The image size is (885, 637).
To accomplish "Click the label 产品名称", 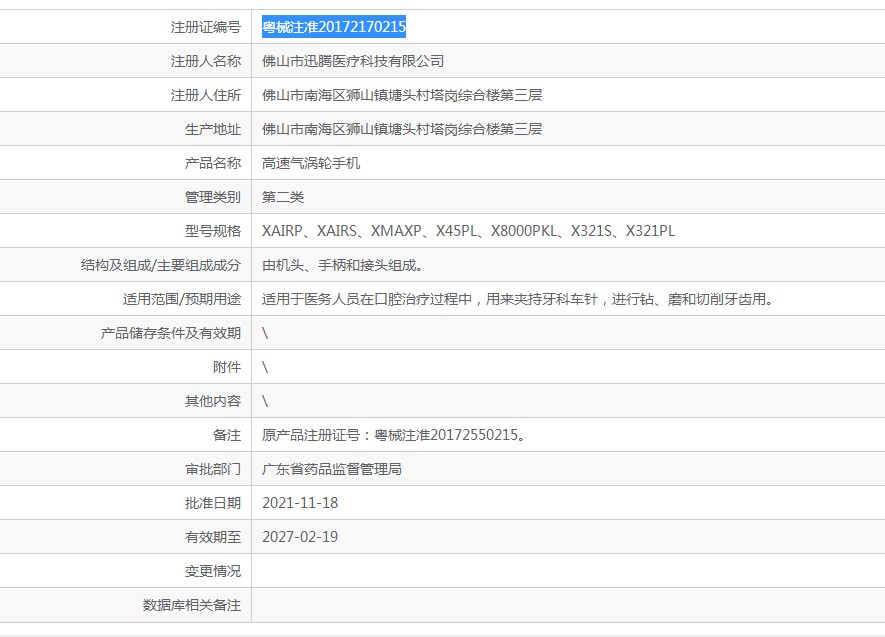I will click(x=213, y=163).
